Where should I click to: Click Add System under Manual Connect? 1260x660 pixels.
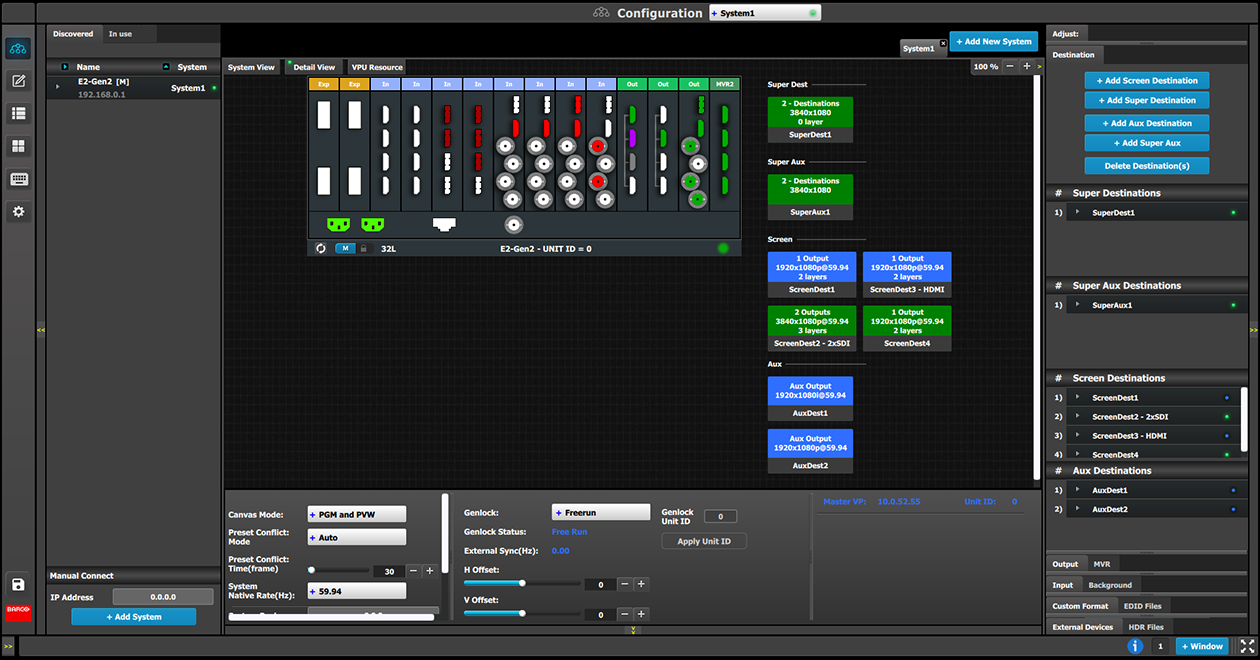(134, 617)
